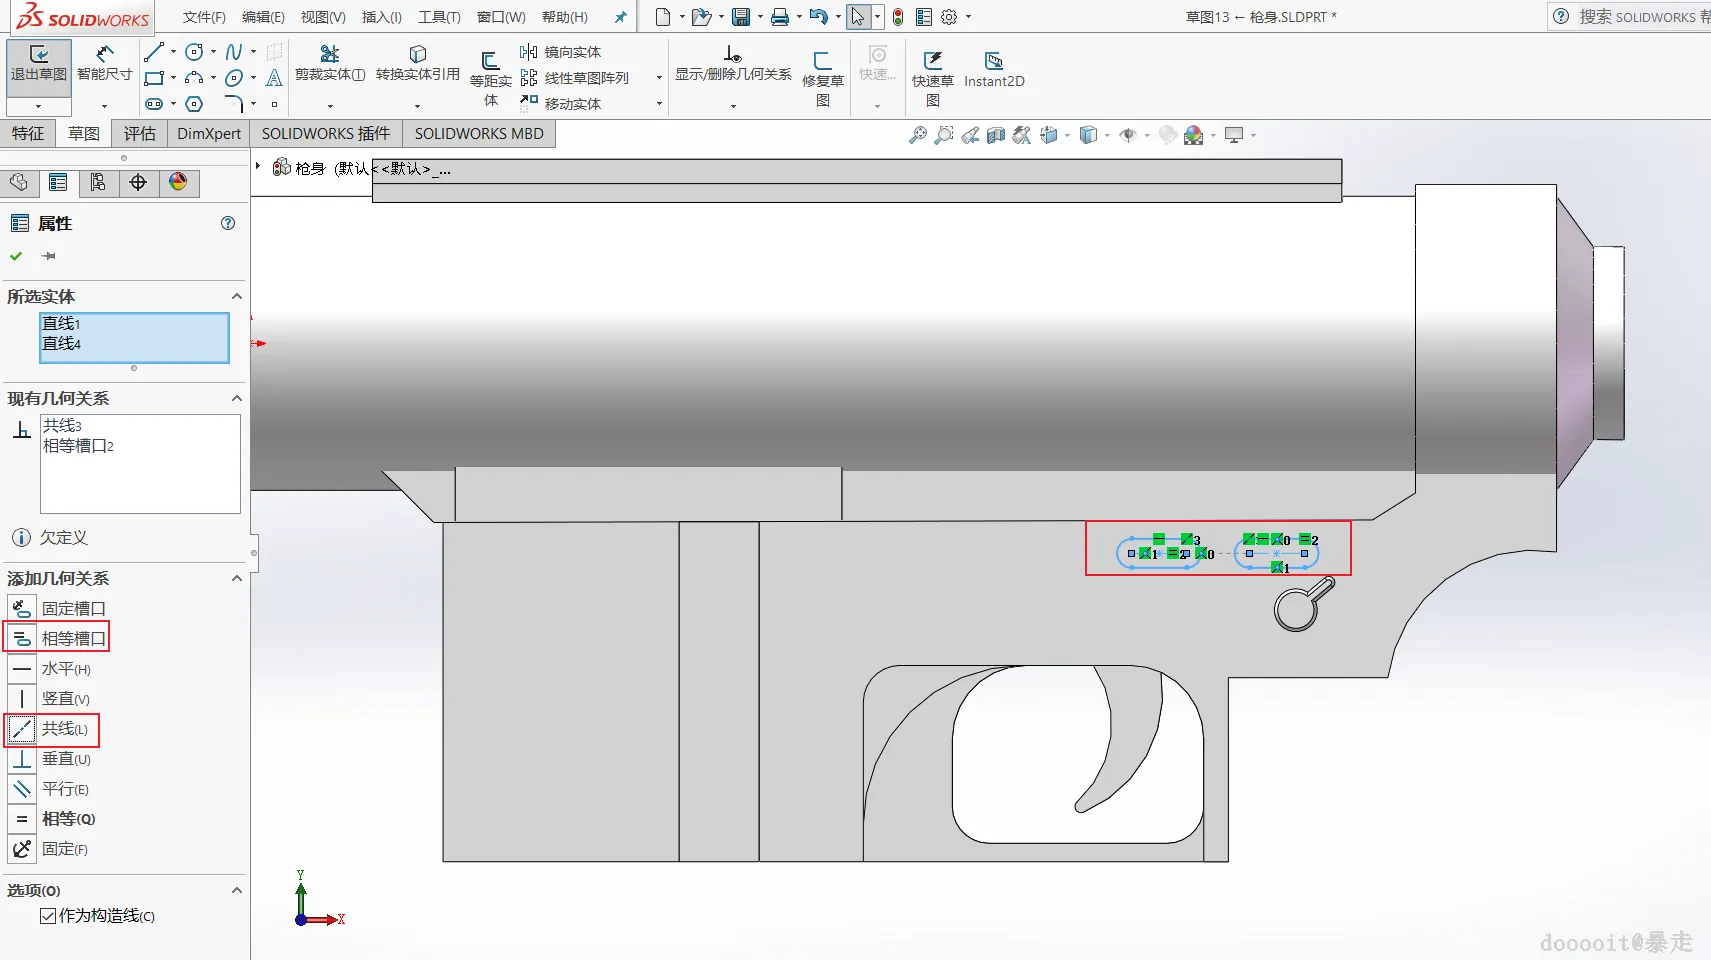Click the Exit Sketch (退出草图) icon

[x=39, y=56]
